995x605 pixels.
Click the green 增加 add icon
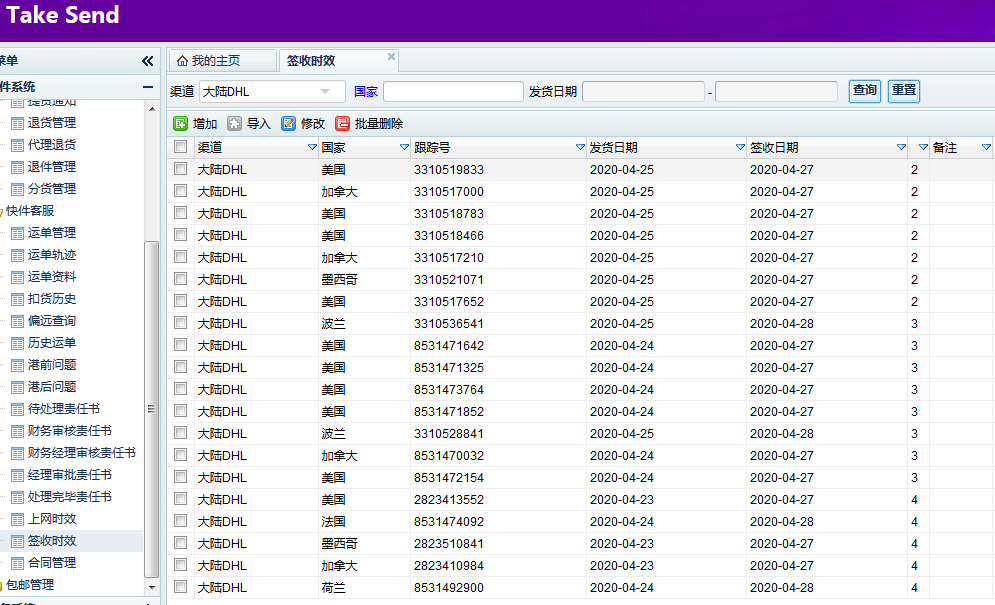(x=181, y=124)
